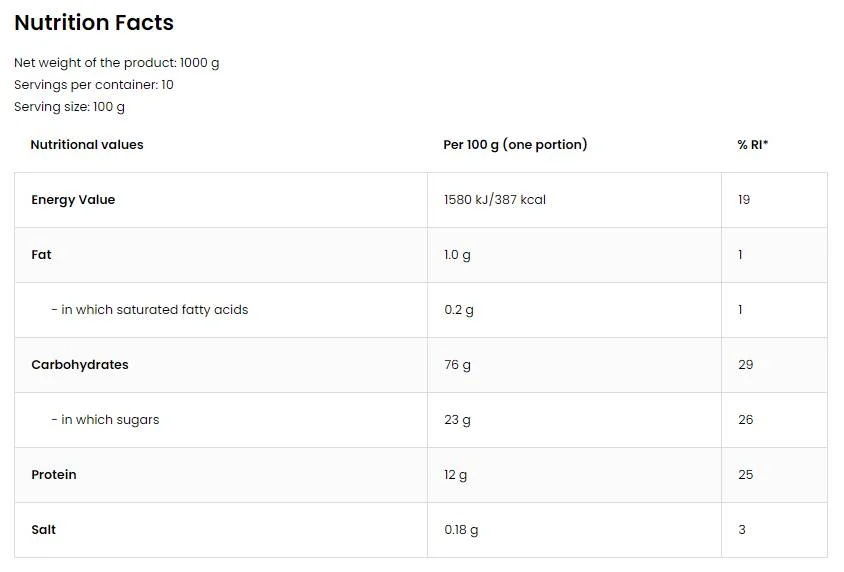This screenshot has height=572, width=844.
Task: Click the 0.2 g saturated fat value
Action: point(459,310)
